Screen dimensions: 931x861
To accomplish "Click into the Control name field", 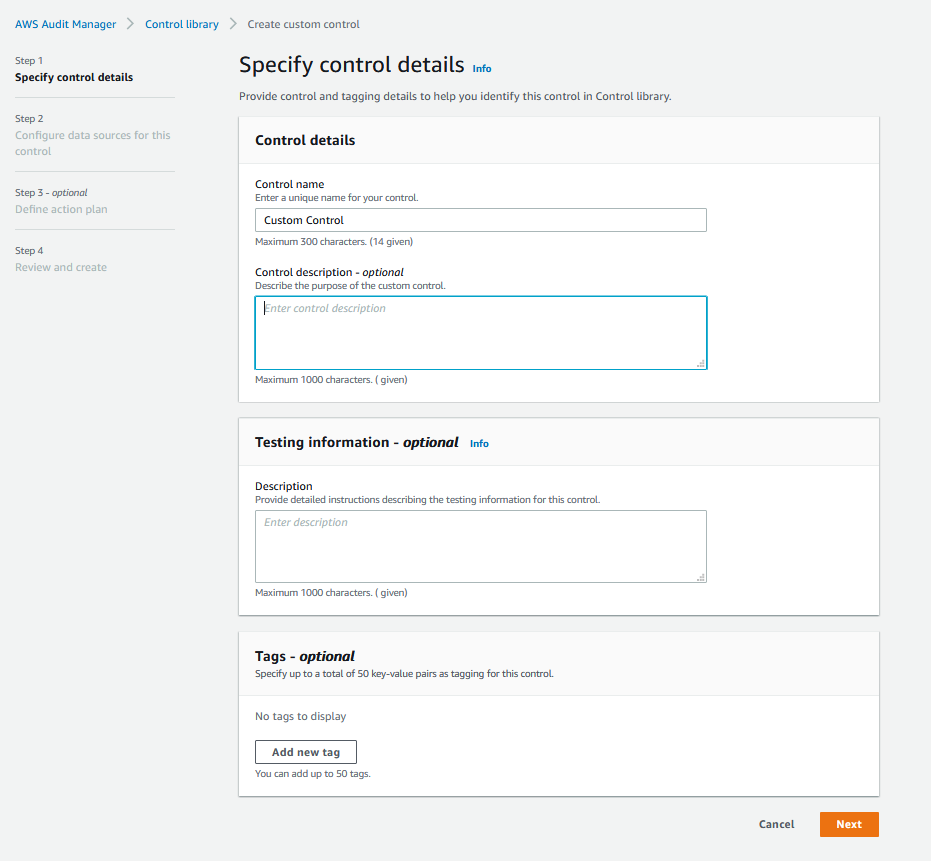I will tap(480, 220).
